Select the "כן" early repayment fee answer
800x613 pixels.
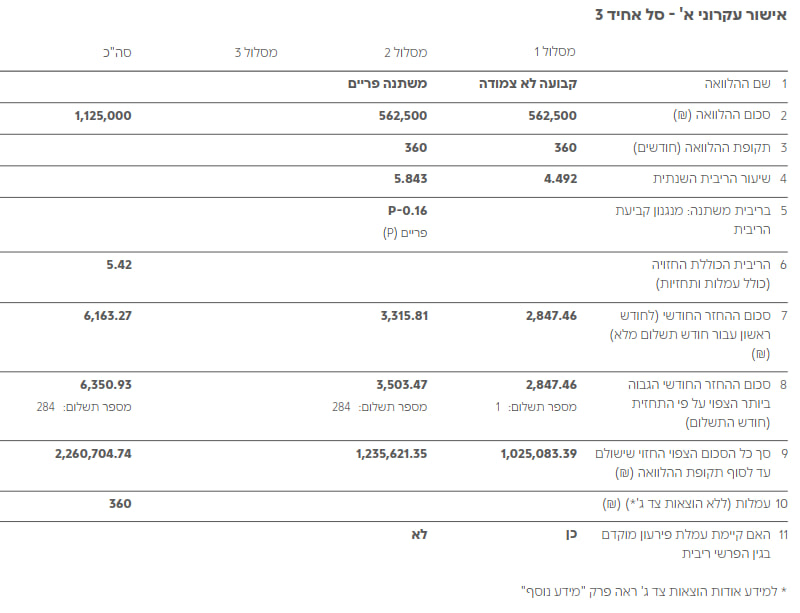pyautogui.click(x=570, y=535)
